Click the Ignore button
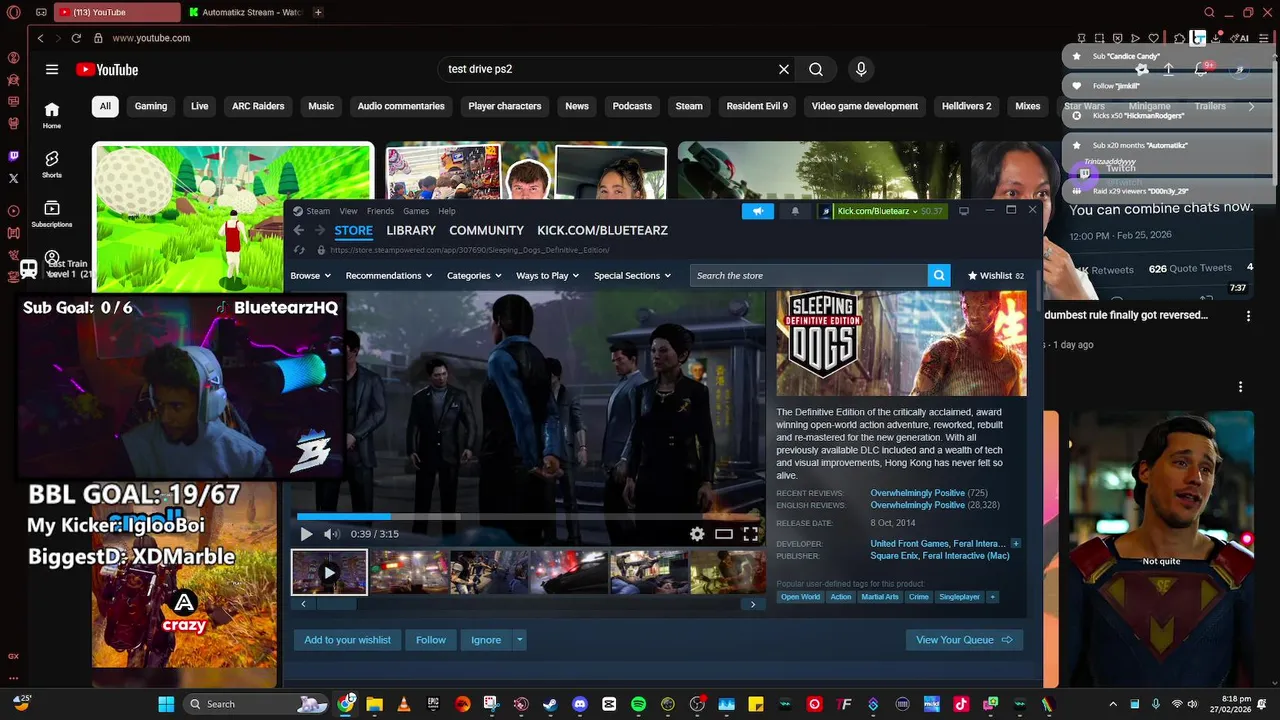The width and height of the screenshot is (1280, 720). 486,640
